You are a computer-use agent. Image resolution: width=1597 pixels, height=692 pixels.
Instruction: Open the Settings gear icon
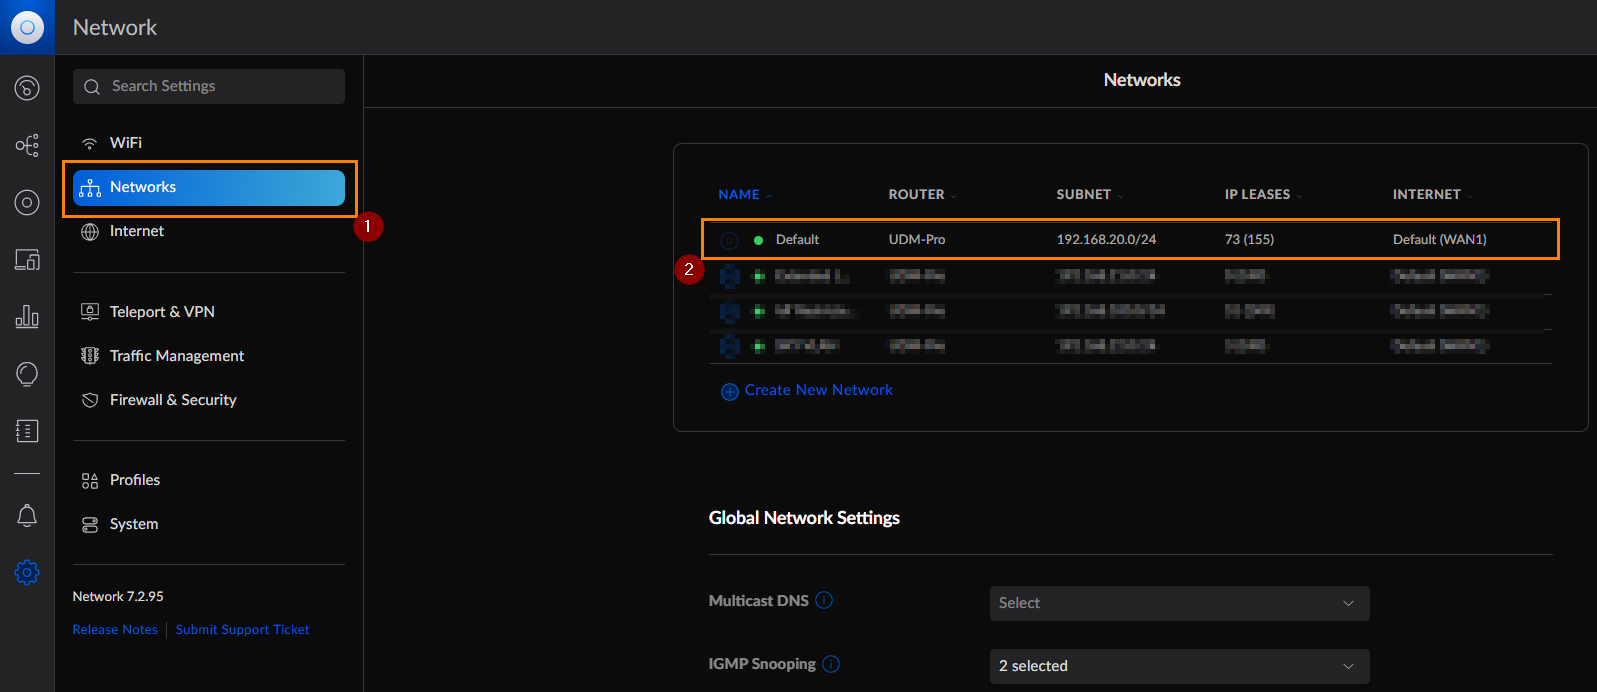(x=27, y=572)
